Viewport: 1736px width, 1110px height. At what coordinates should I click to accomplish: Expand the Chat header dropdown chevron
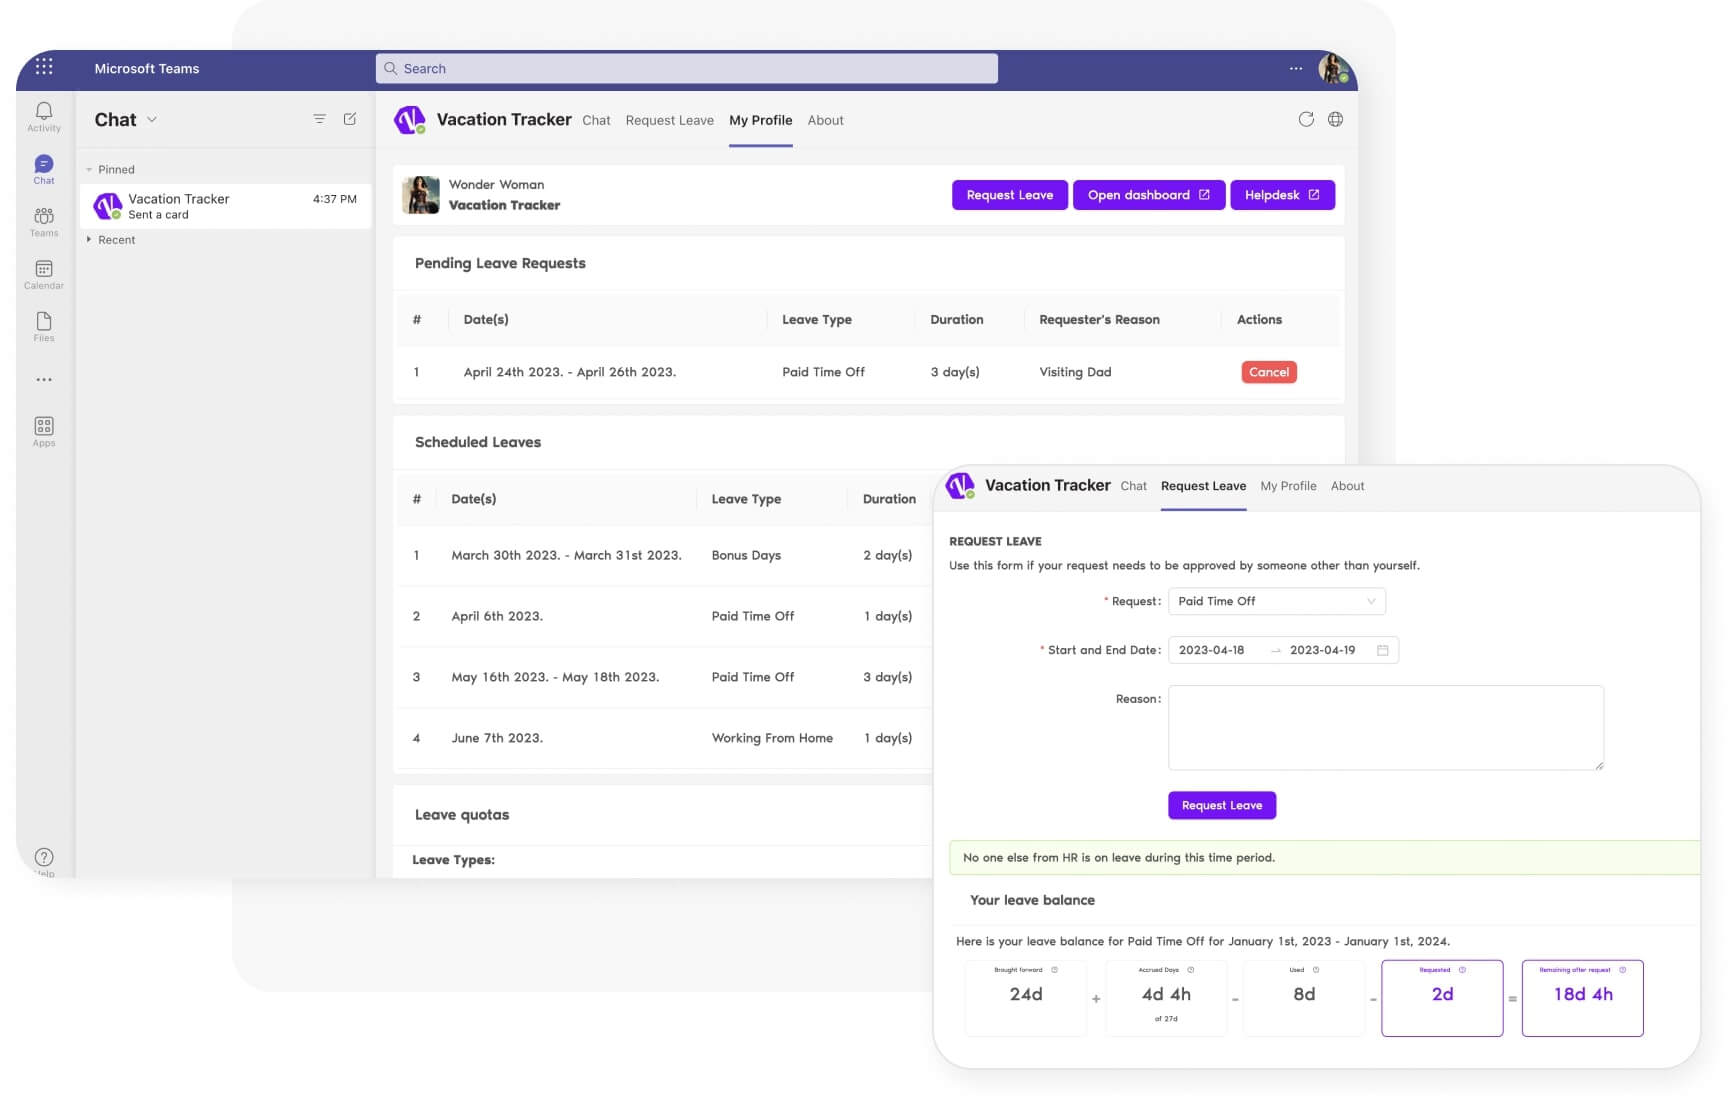(152, 119)
